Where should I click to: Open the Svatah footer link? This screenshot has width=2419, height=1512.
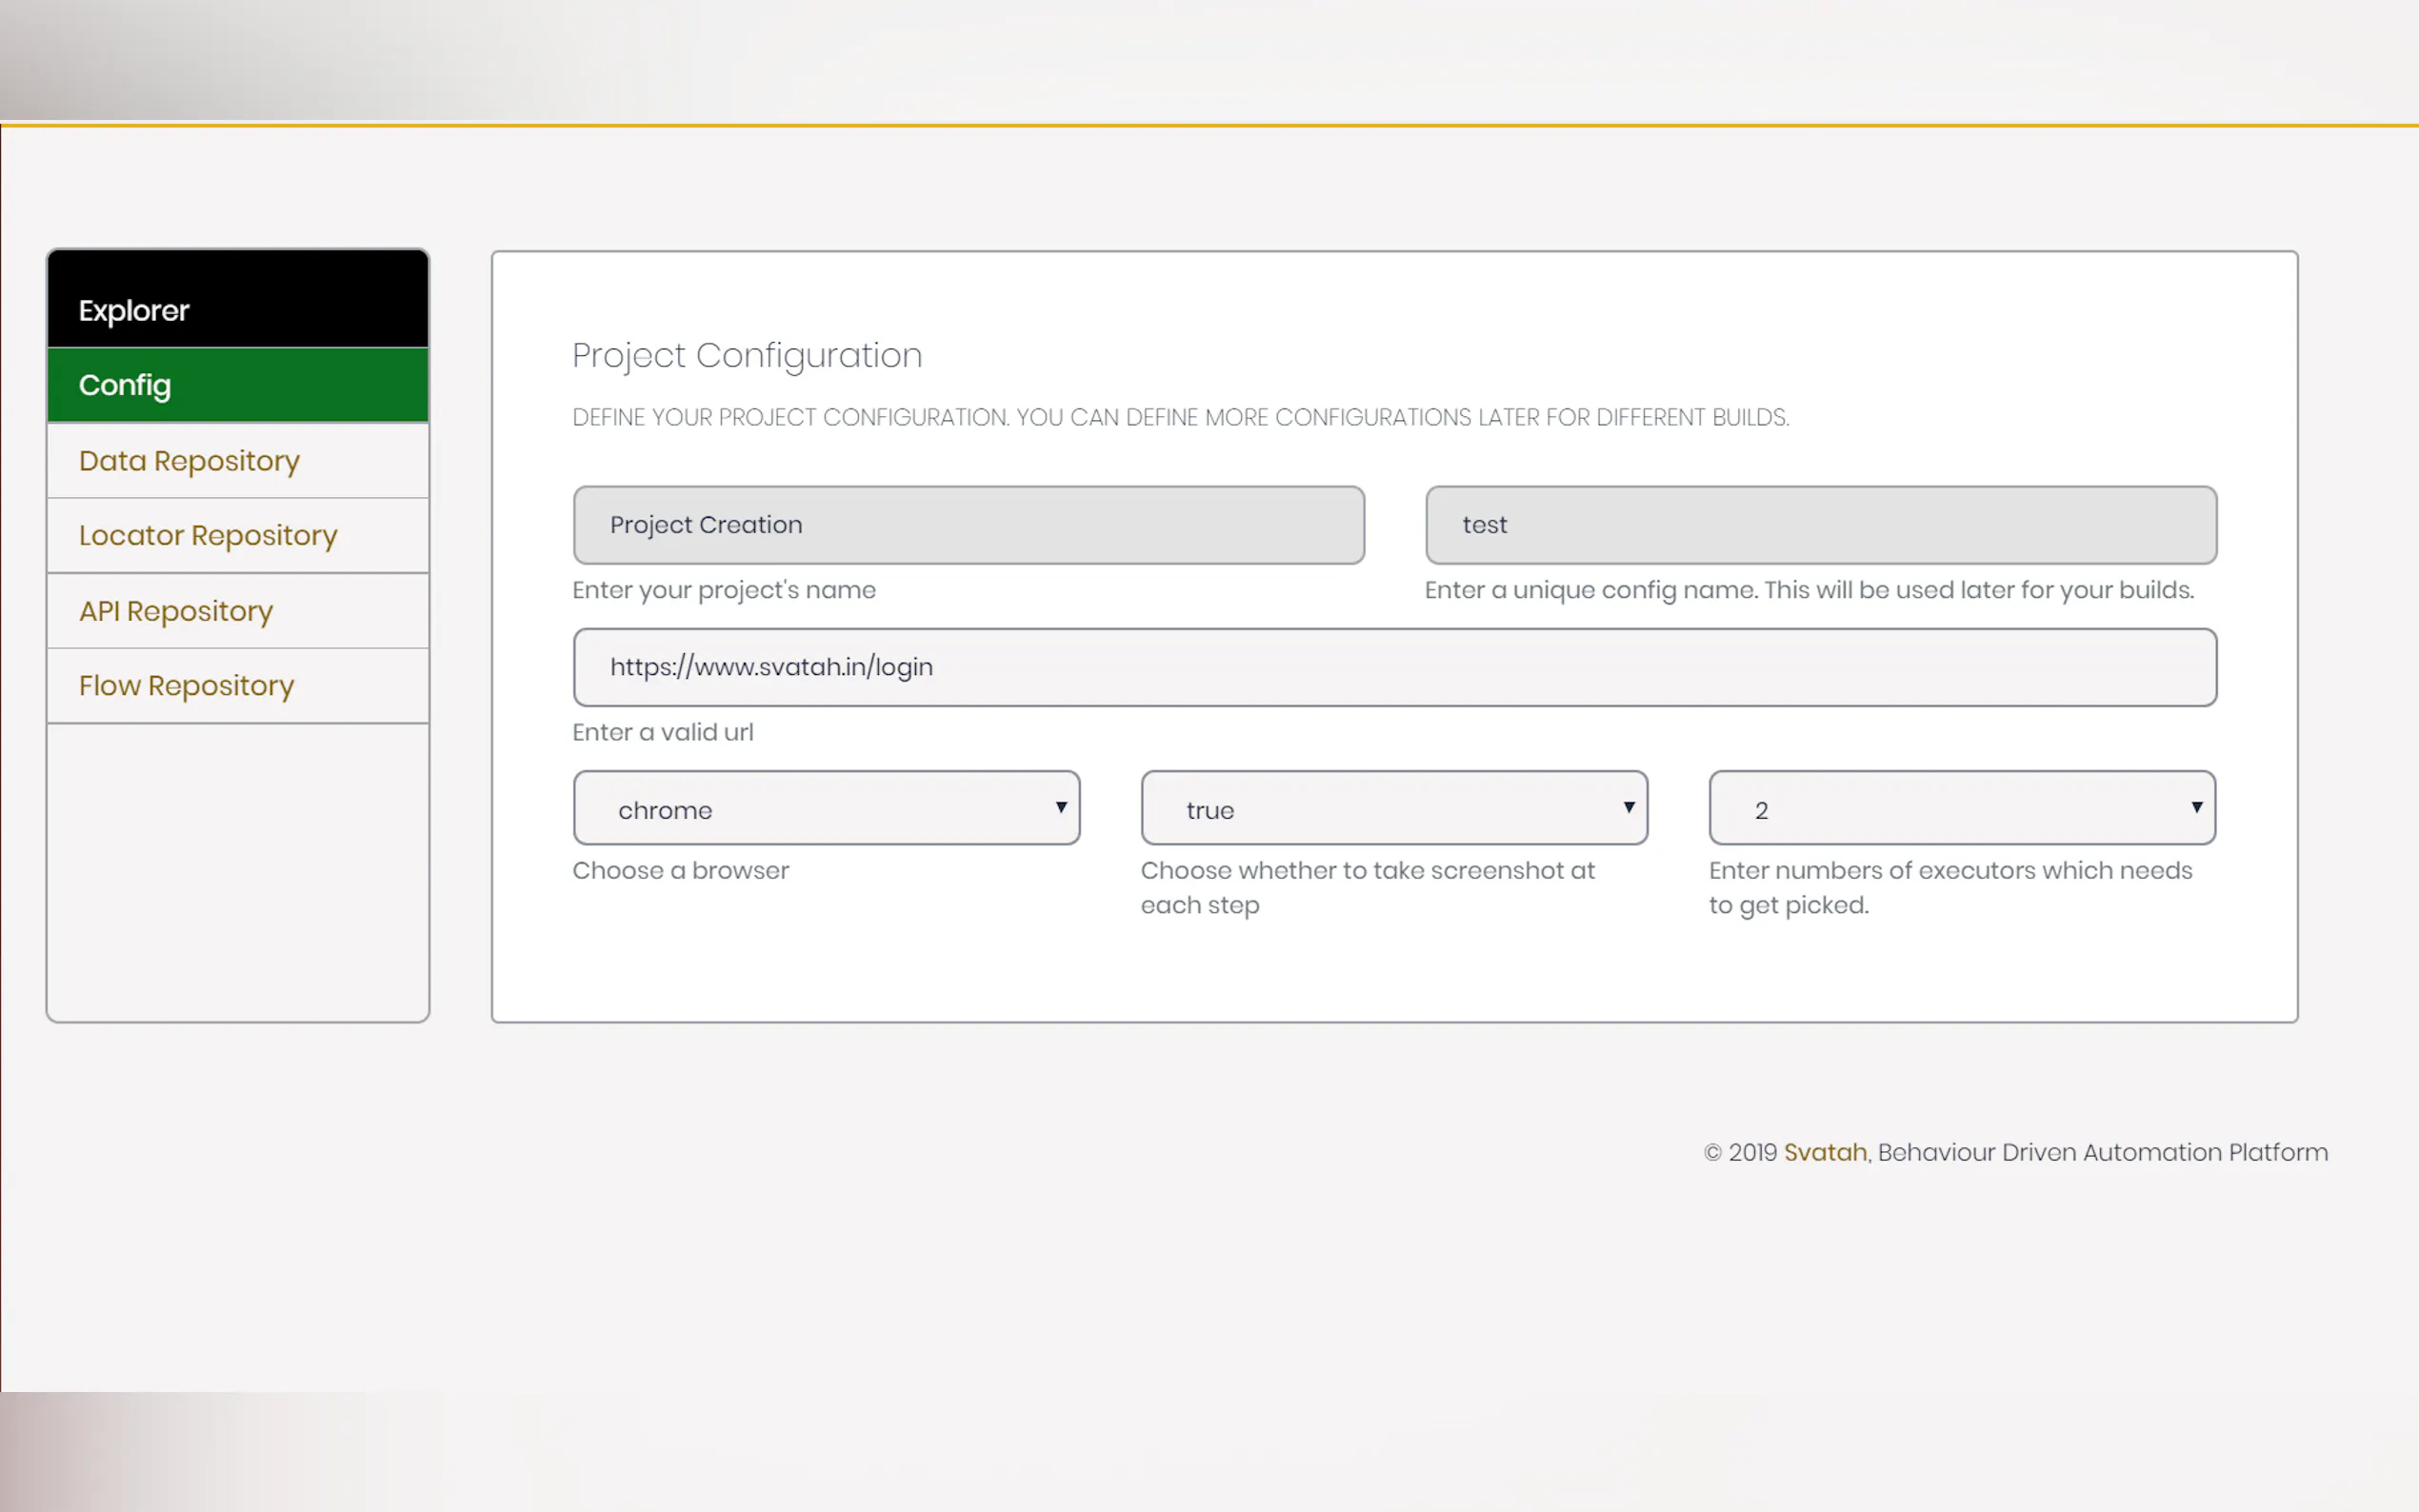coord(1824,1152)
